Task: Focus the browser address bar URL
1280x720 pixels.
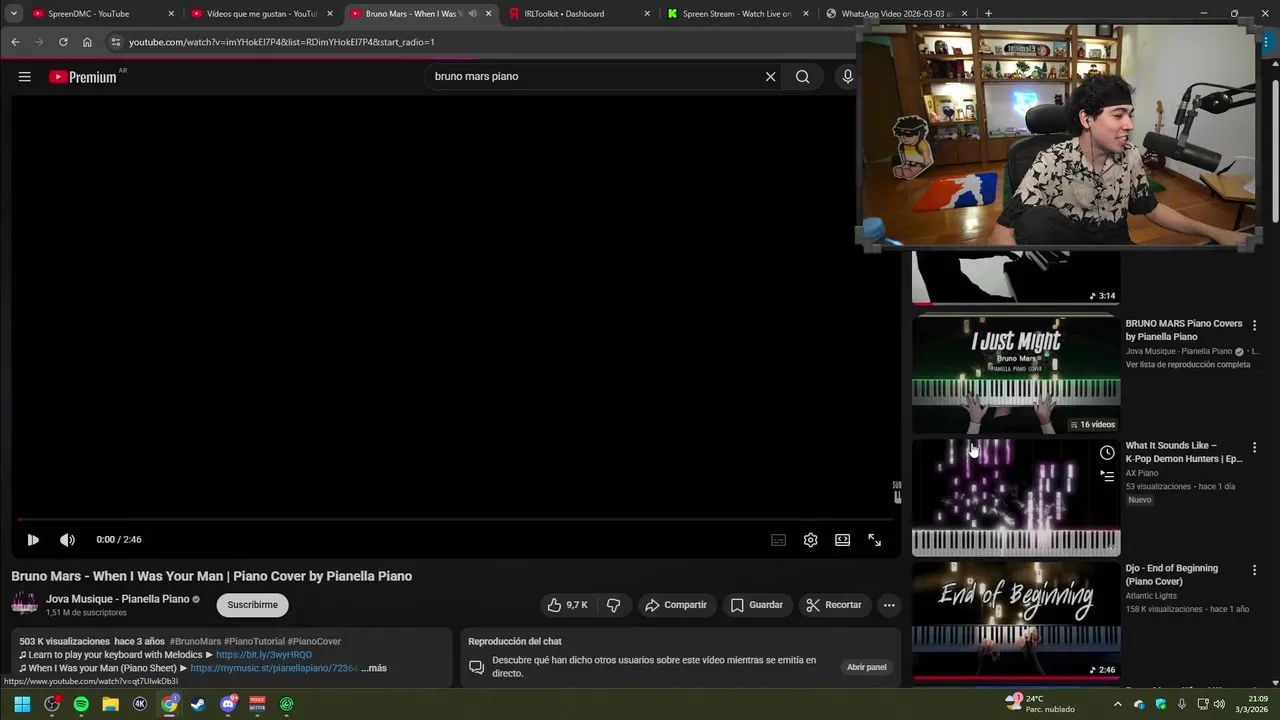Action: (x=281, y=42)
